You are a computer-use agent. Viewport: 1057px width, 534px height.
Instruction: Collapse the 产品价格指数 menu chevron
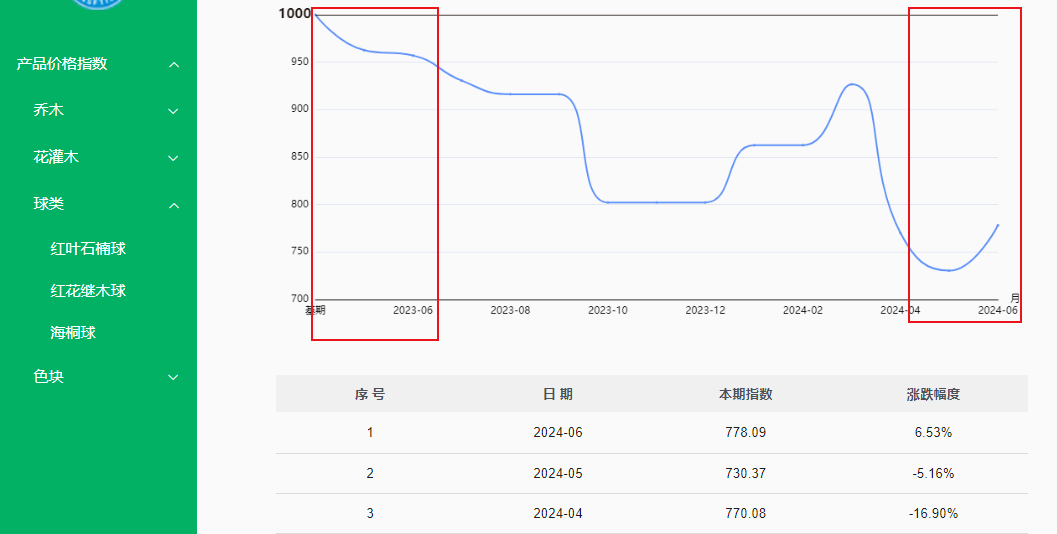[x=174, y=65]
